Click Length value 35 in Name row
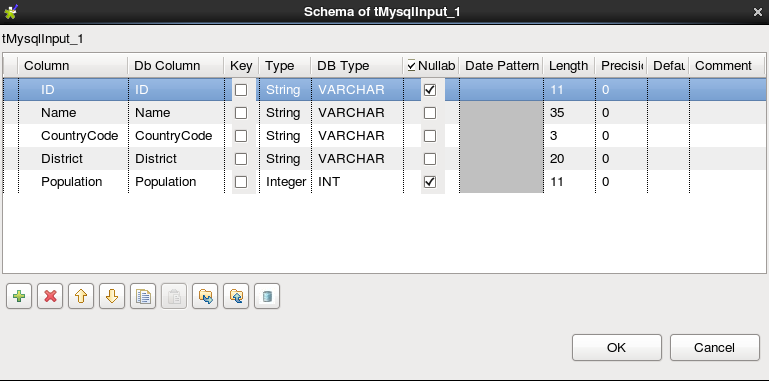This screenshot has height=381, width=769. coord(569,113)
